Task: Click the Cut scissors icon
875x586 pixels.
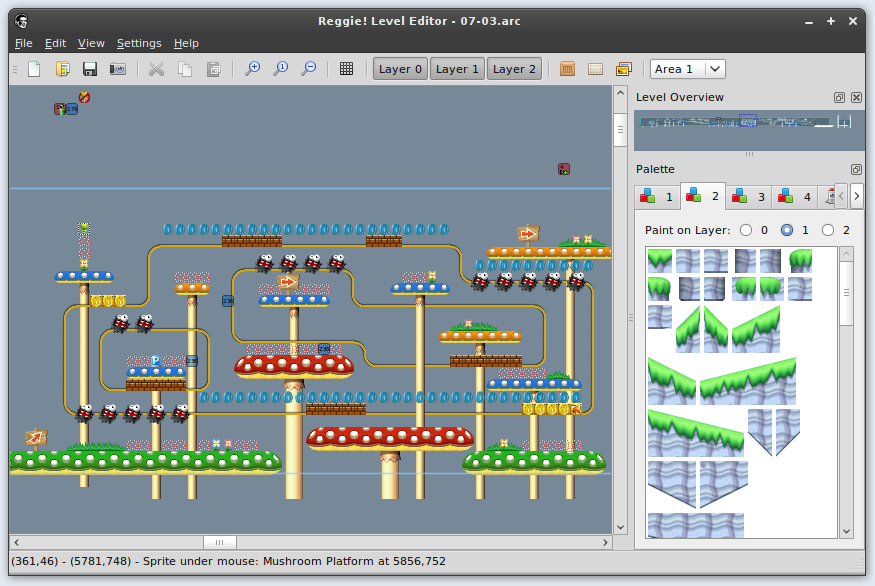Action: click(156, 69)
